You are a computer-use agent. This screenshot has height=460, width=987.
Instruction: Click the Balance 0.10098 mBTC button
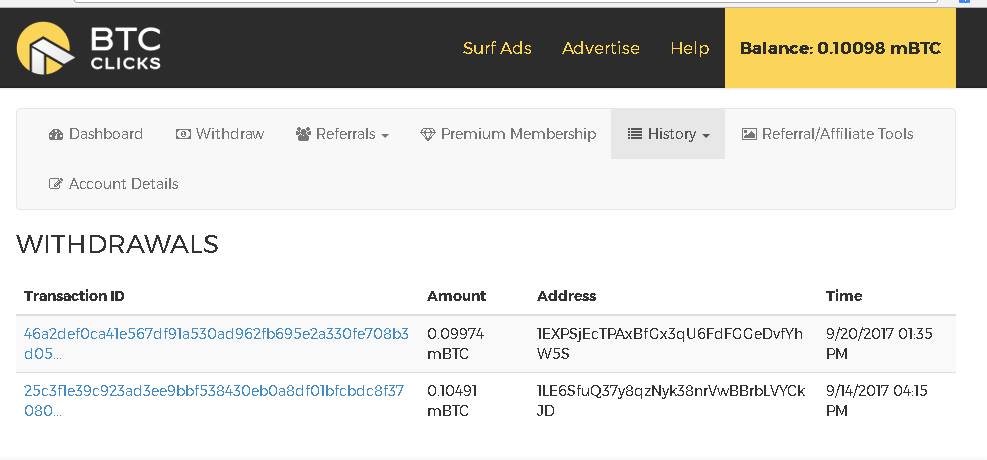pyautogui.click(x=840, y=48)
